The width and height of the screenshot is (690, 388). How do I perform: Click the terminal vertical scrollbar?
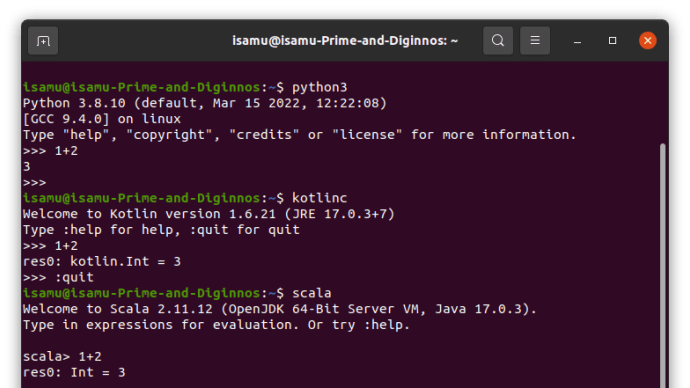click(x=663, y=266)
